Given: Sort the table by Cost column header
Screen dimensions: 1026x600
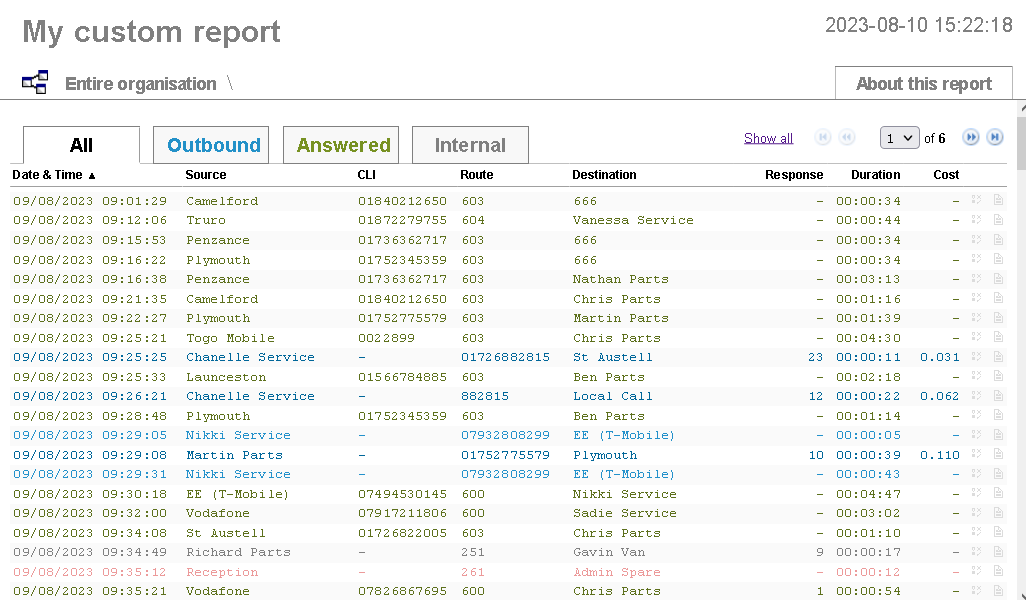Looking at the screenshot, I should click(946, 175).
